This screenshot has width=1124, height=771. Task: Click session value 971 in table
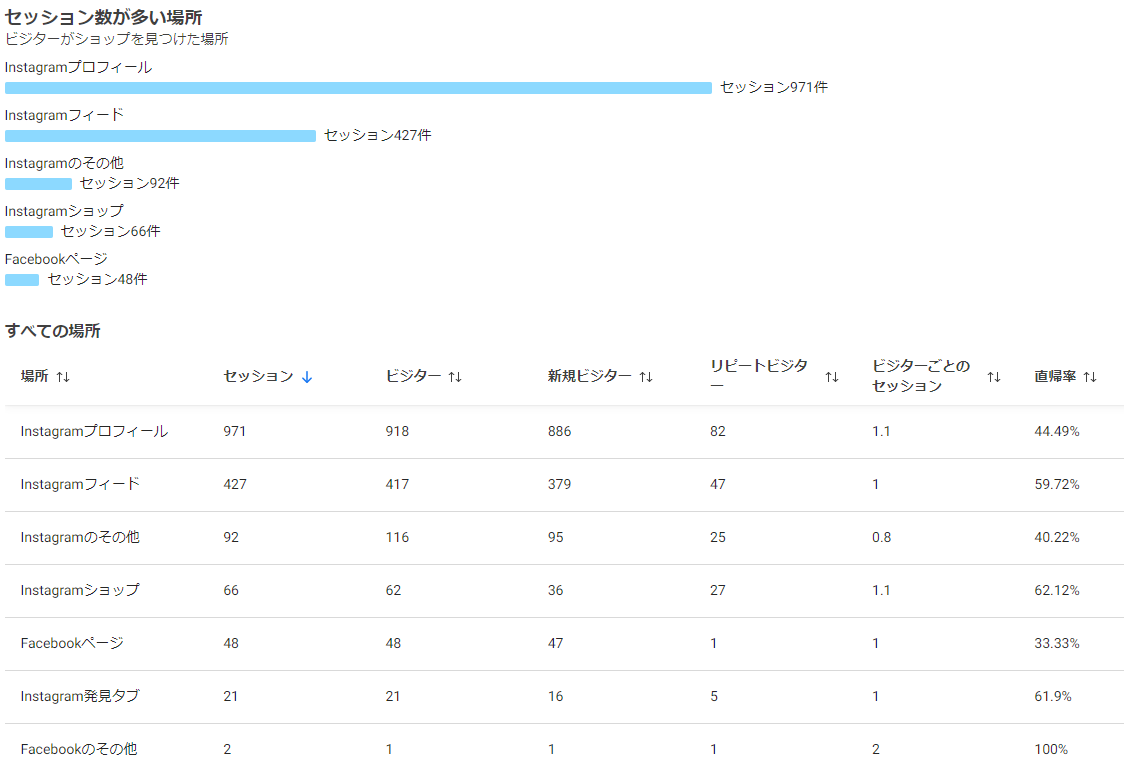tap(234, 431)
